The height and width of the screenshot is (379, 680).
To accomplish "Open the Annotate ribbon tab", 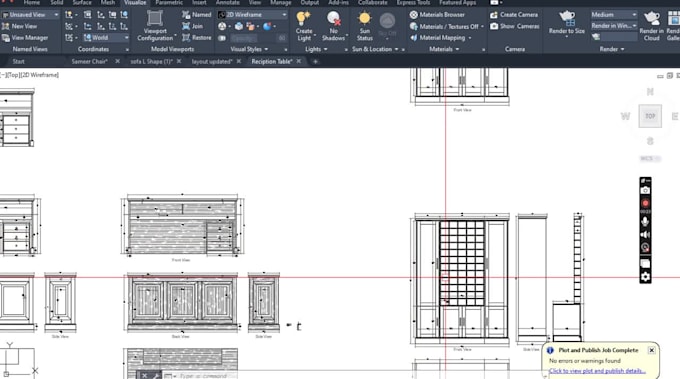I will (x=228, y=3).
